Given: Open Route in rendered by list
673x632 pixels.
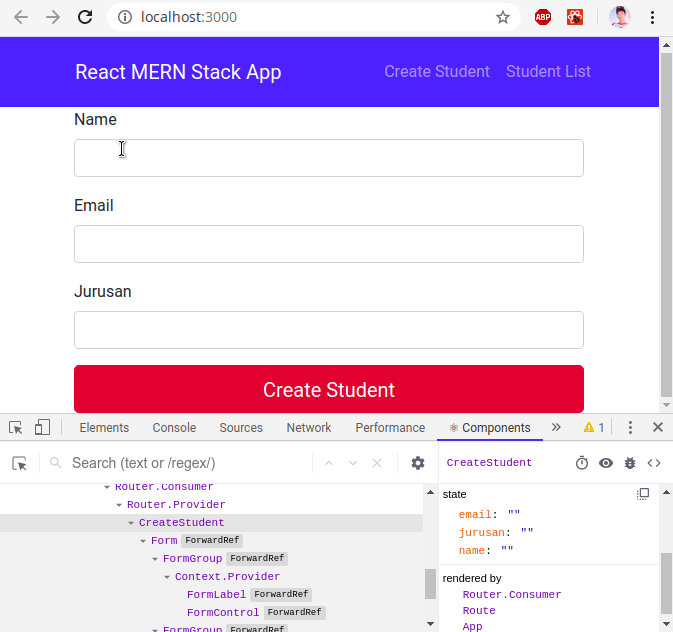Looking at the screenshot, I should (479, 611).
